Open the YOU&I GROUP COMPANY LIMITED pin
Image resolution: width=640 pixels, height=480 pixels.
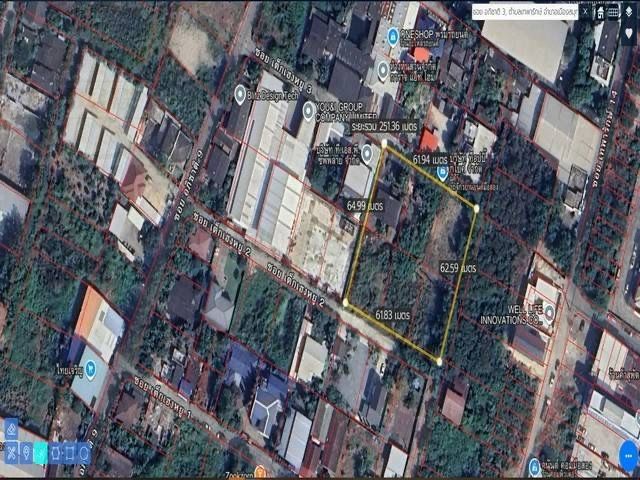pos(308,109)
